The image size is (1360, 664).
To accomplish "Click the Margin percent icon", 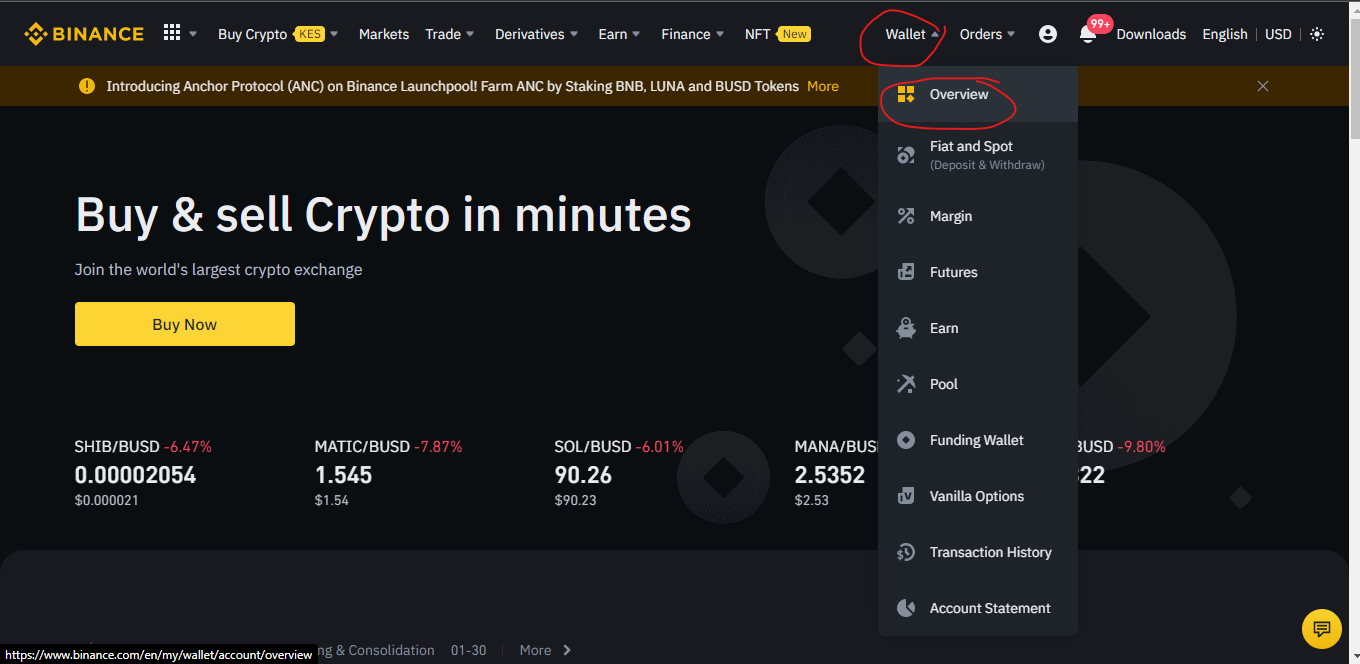I will [906, 216].
